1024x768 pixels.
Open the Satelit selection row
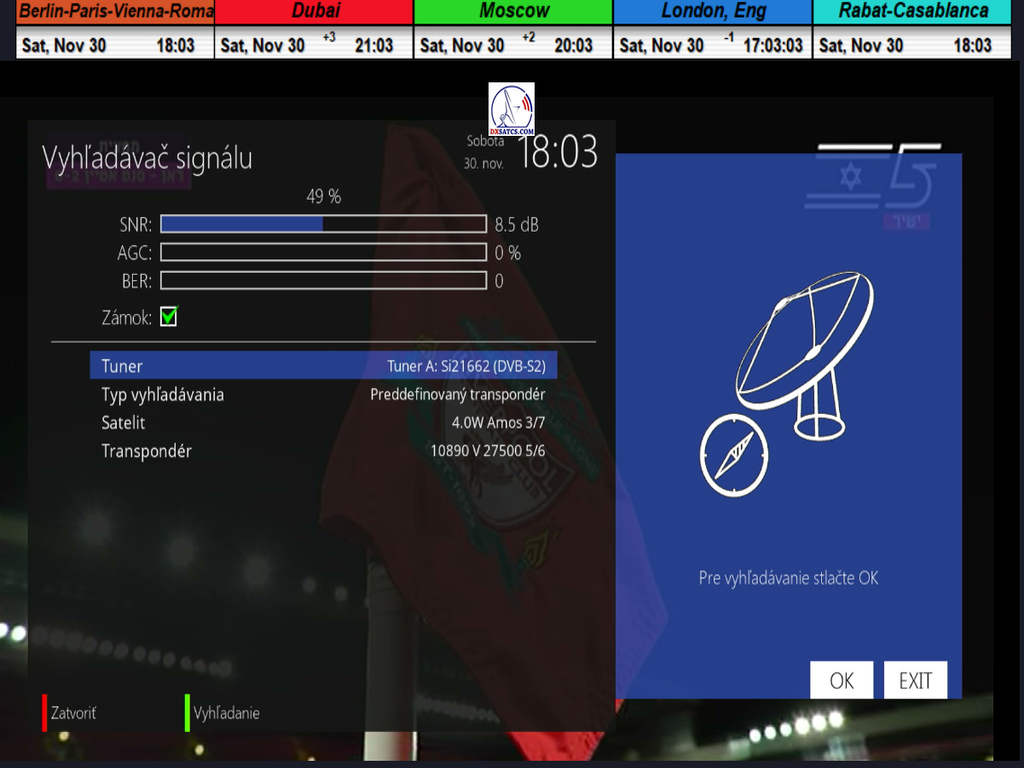pos(323,423)
